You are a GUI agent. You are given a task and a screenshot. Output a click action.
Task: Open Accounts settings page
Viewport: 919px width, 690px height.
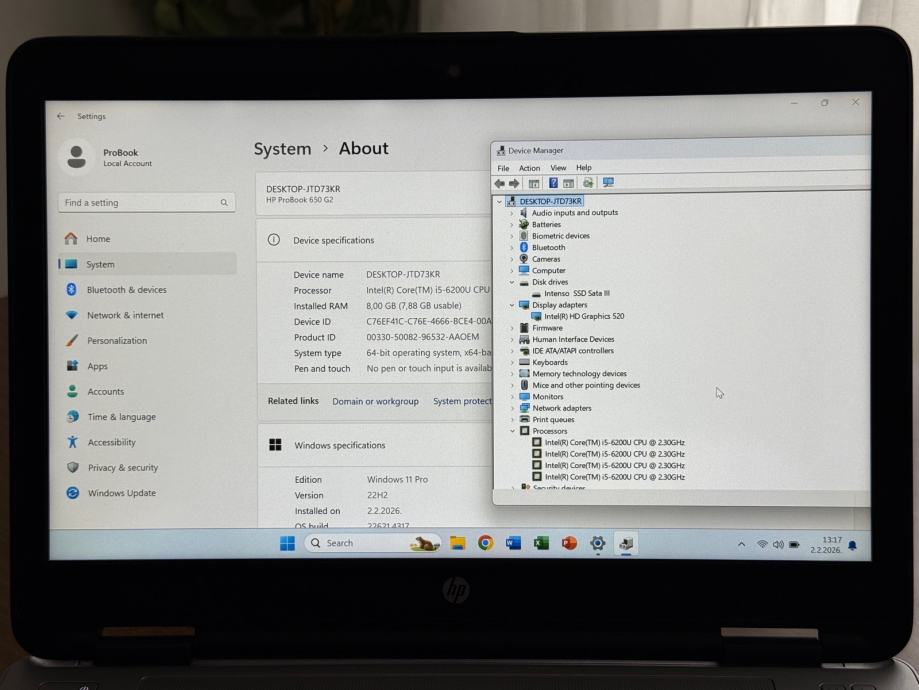tap(147, 391)
